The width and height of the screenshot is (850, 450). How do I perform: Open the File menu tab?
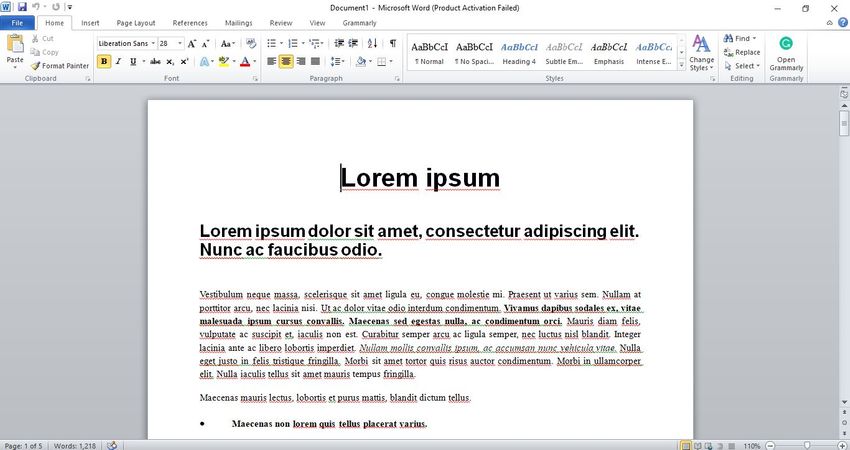tap(17, 22)
